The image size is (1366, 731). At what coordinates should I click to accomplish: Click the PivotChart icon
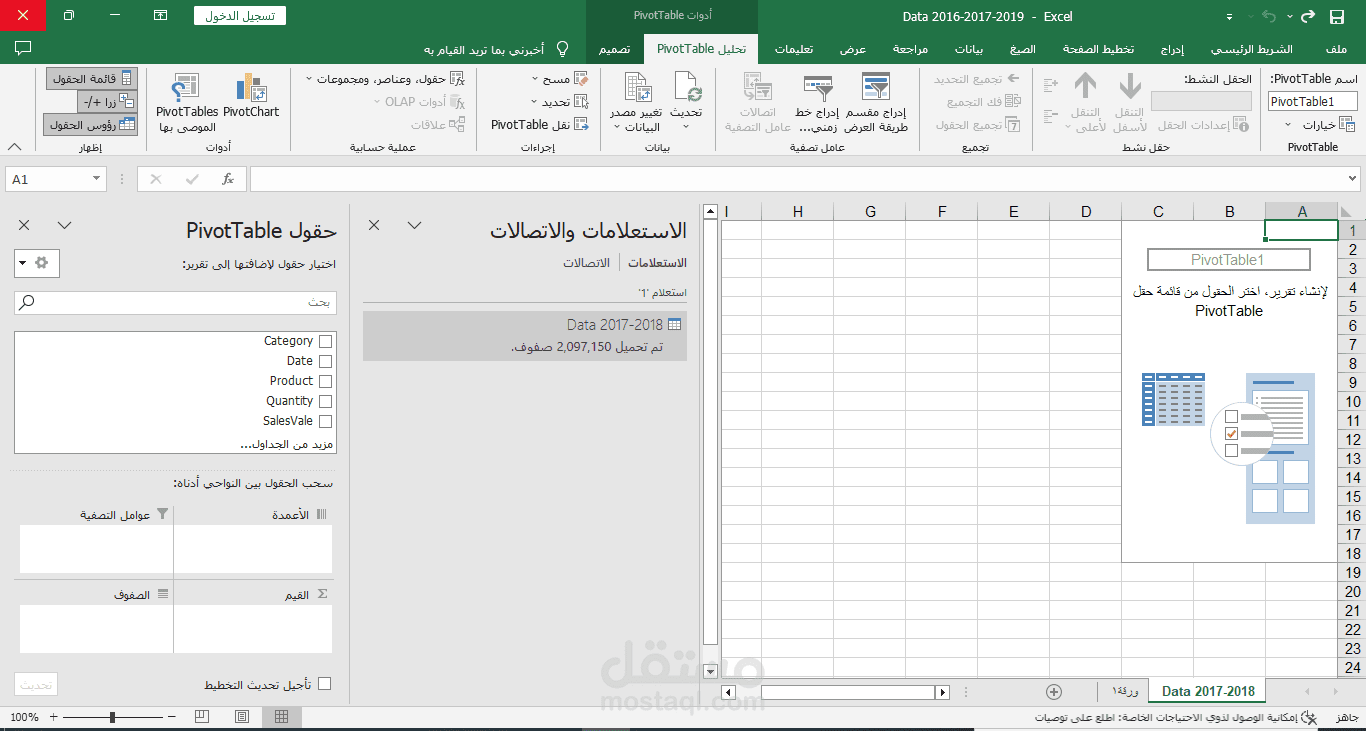click(x=251, y=96)
